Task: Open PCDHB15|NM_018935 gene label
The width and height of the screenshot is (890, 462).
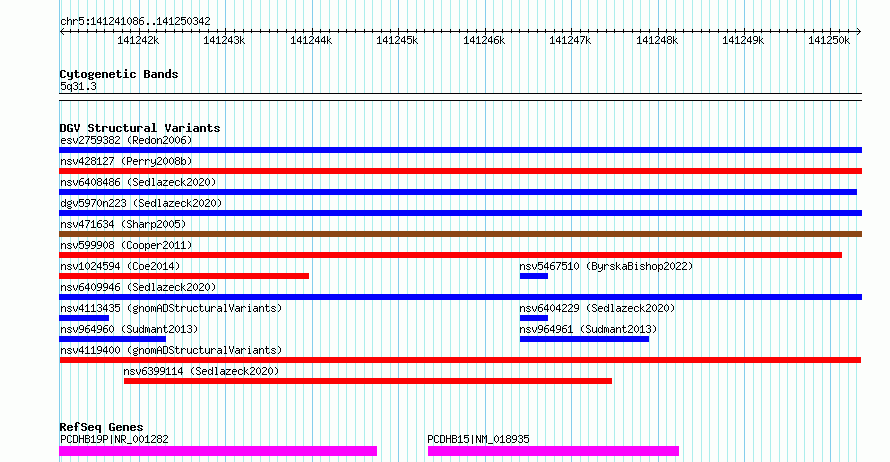Action: coord(478,439)
